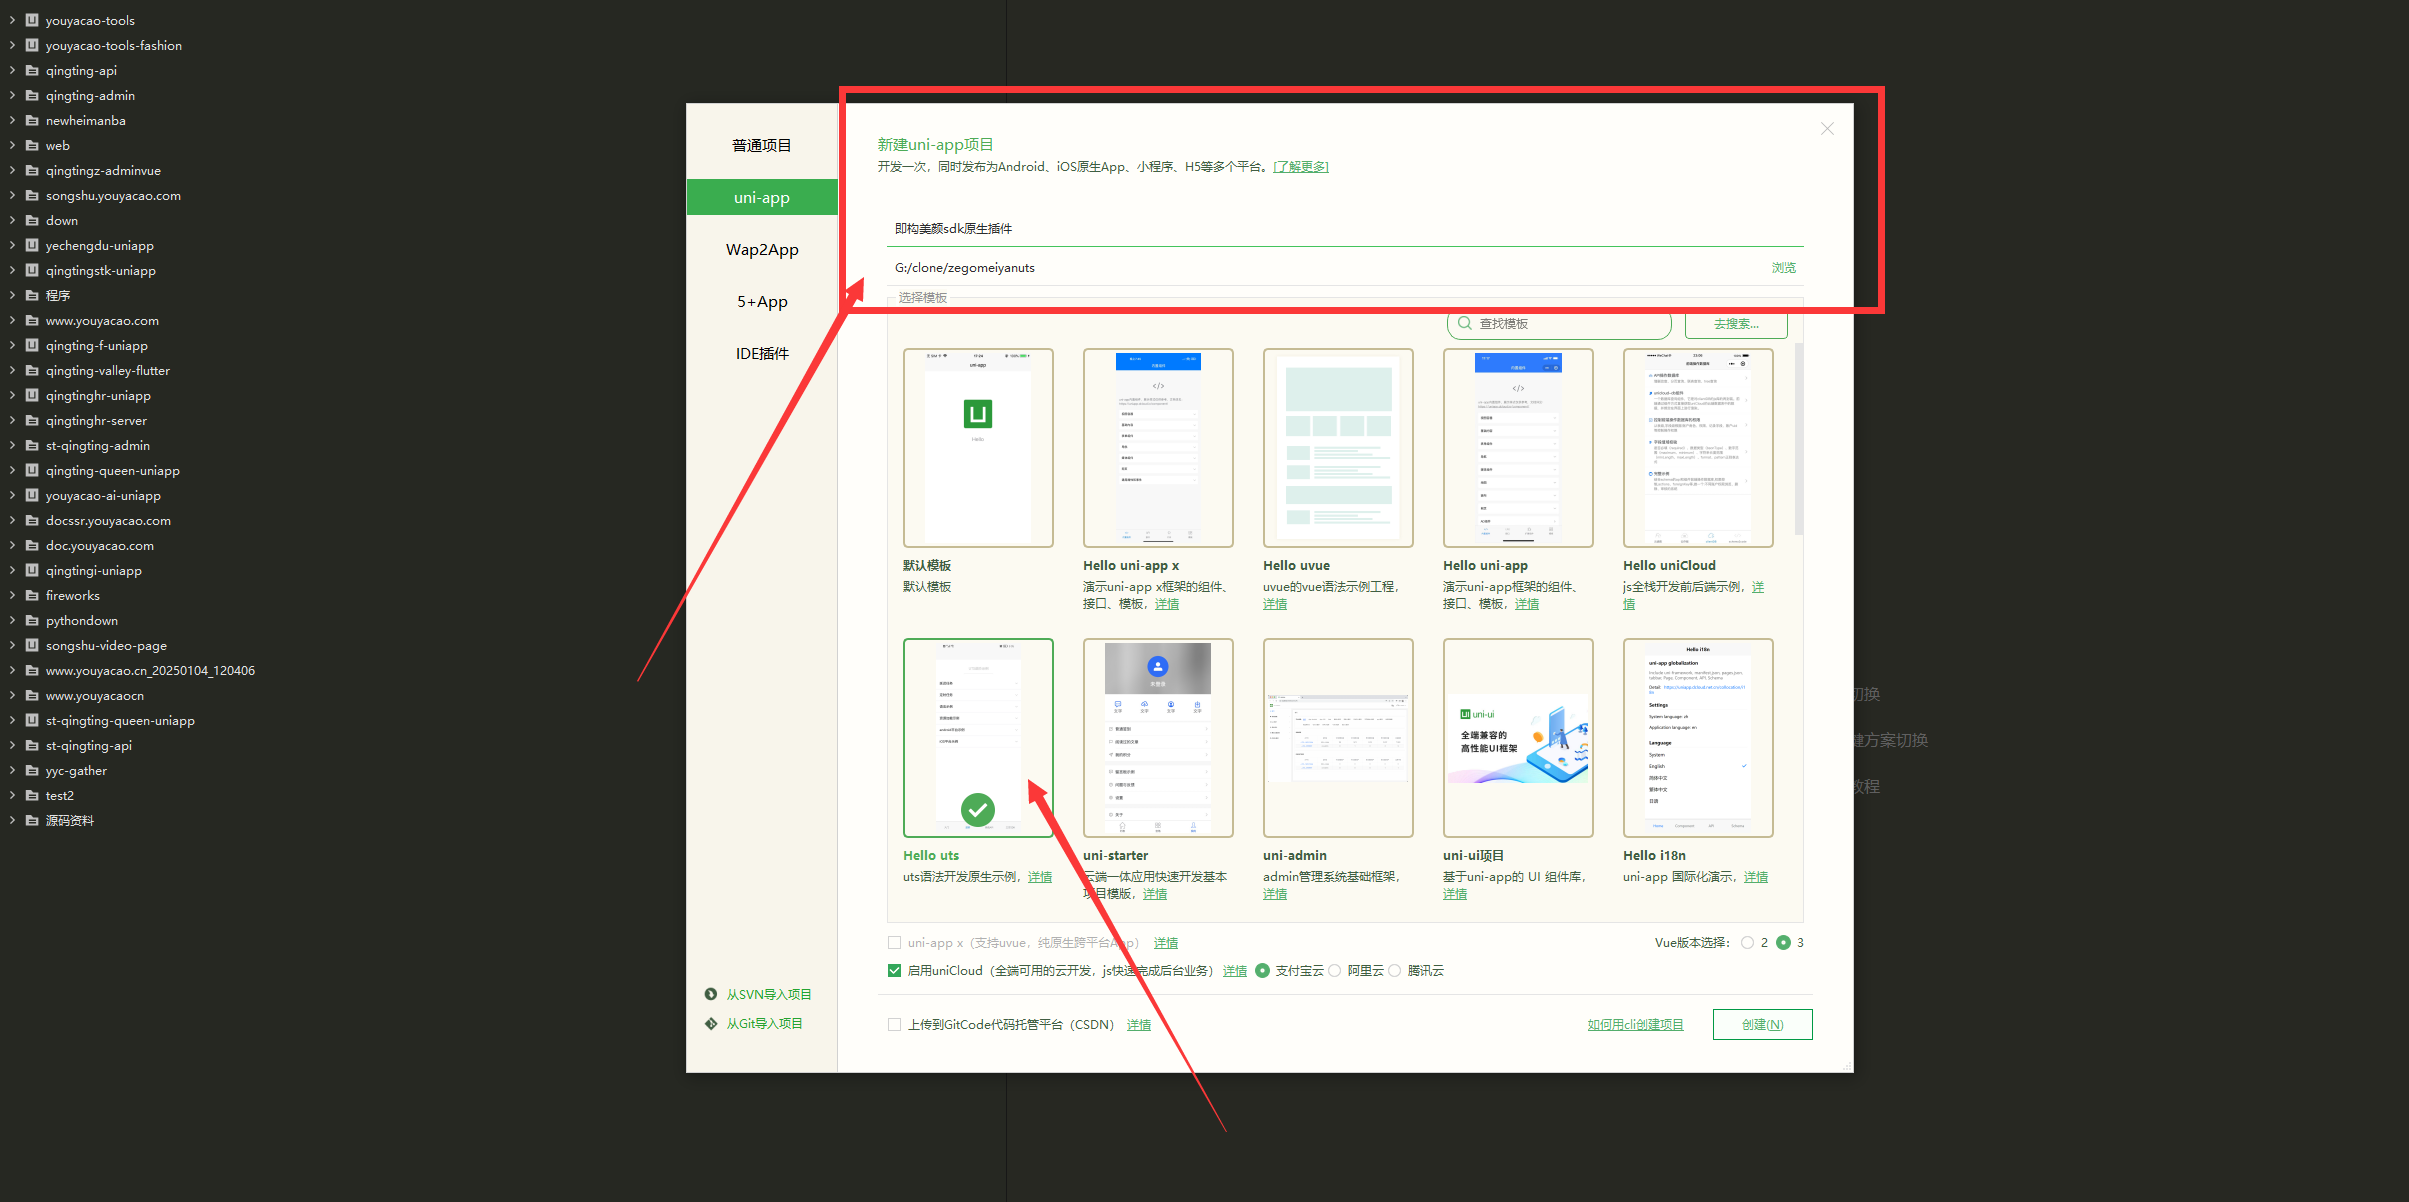Click the magnifier icon in template search
The height and width of the screenshot is (1202, 2409).
coord(1465,323)
